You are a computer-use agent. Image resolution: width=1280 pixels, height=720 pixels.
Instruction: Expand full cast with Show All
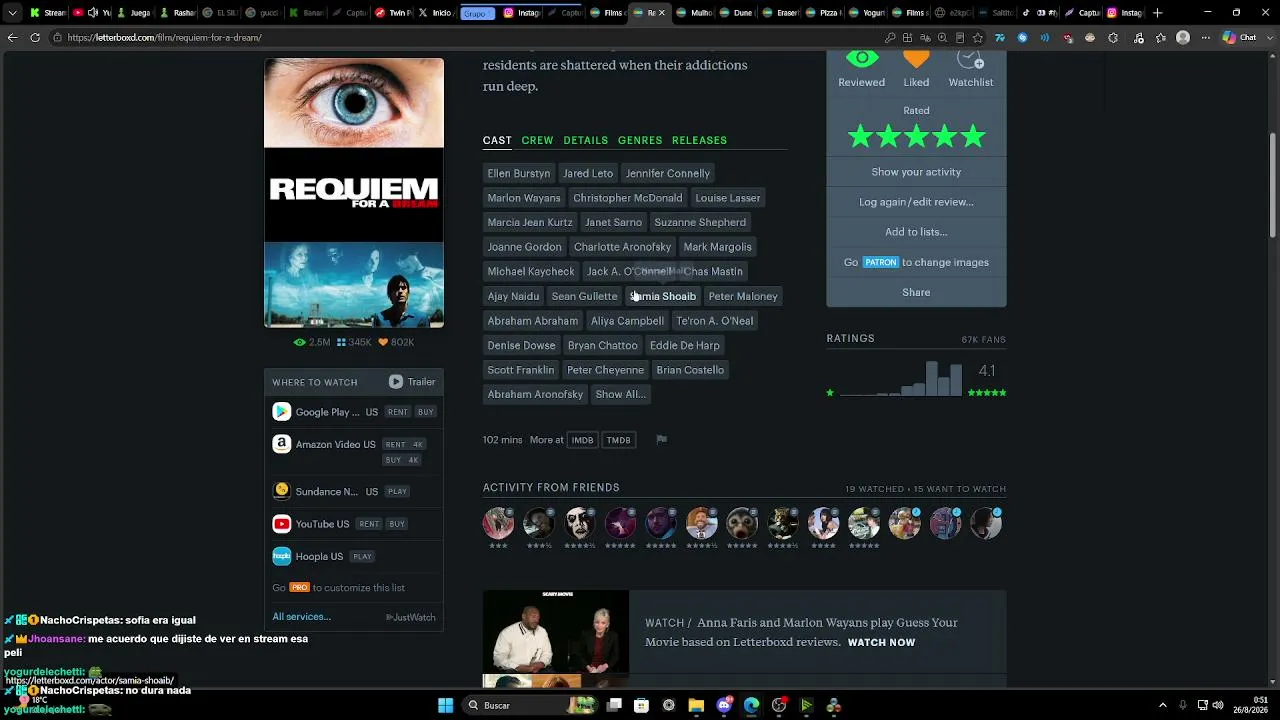click(620, 394)
